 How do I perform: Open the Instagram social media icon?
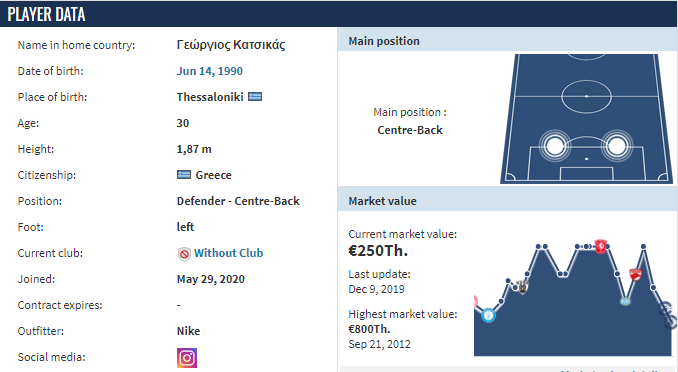pos(187,358)
